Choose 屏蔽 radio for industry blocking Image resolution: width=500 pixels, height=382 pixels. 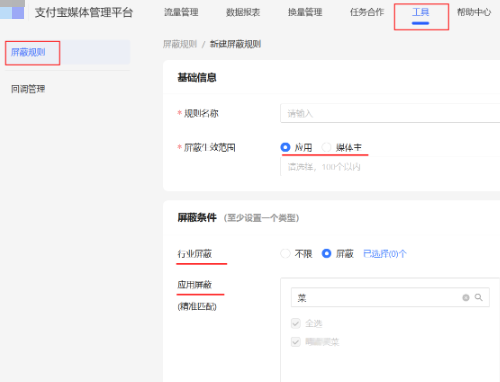click(x=326, y=254)
